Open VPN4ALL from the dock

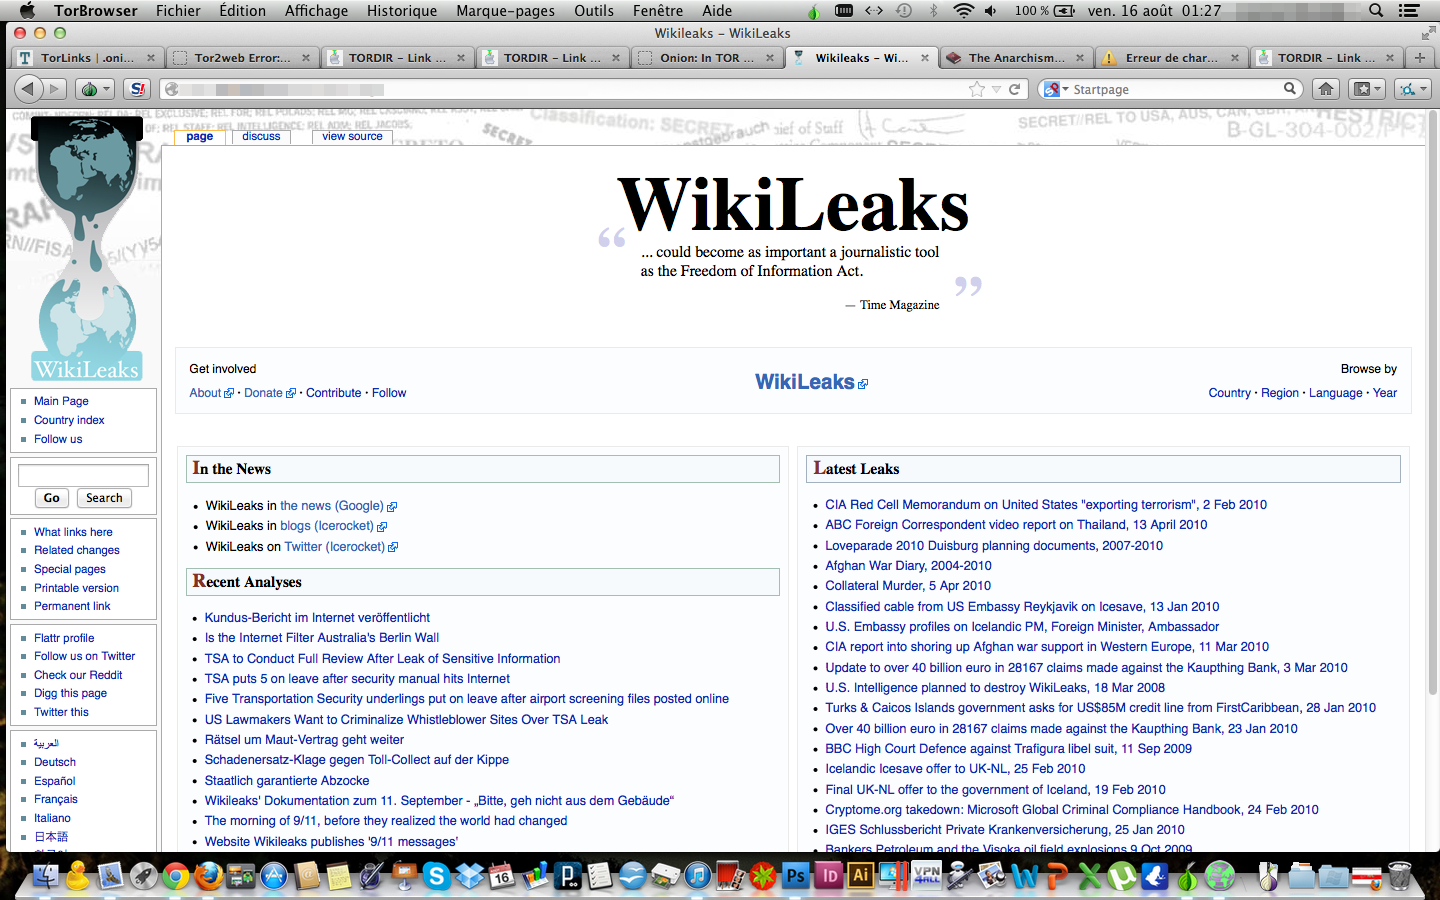pyautogui.click(x=926, y=877)
